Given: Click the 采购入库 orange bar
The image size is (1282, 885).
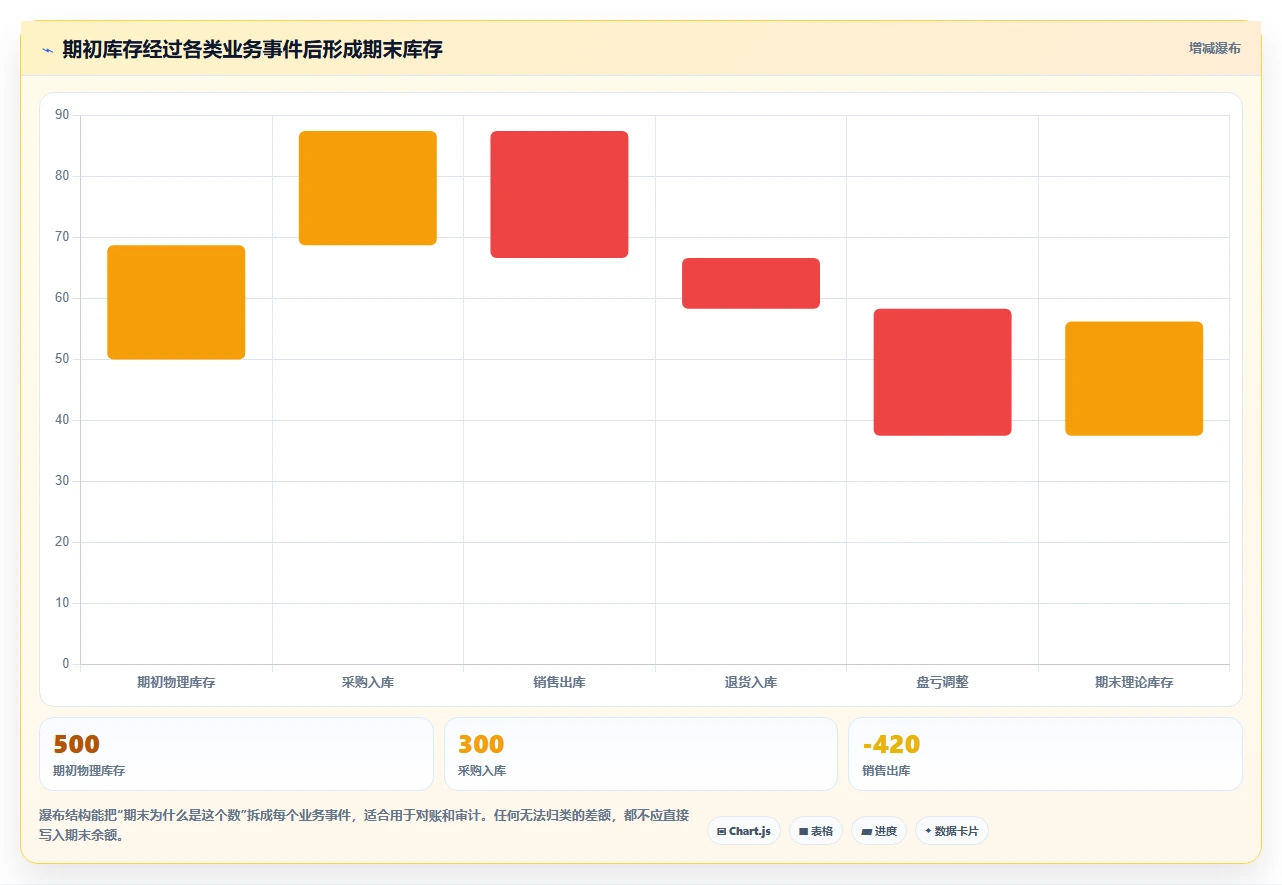Looking at the screenshot, I should pyautogui.click(x=368, y=188).
